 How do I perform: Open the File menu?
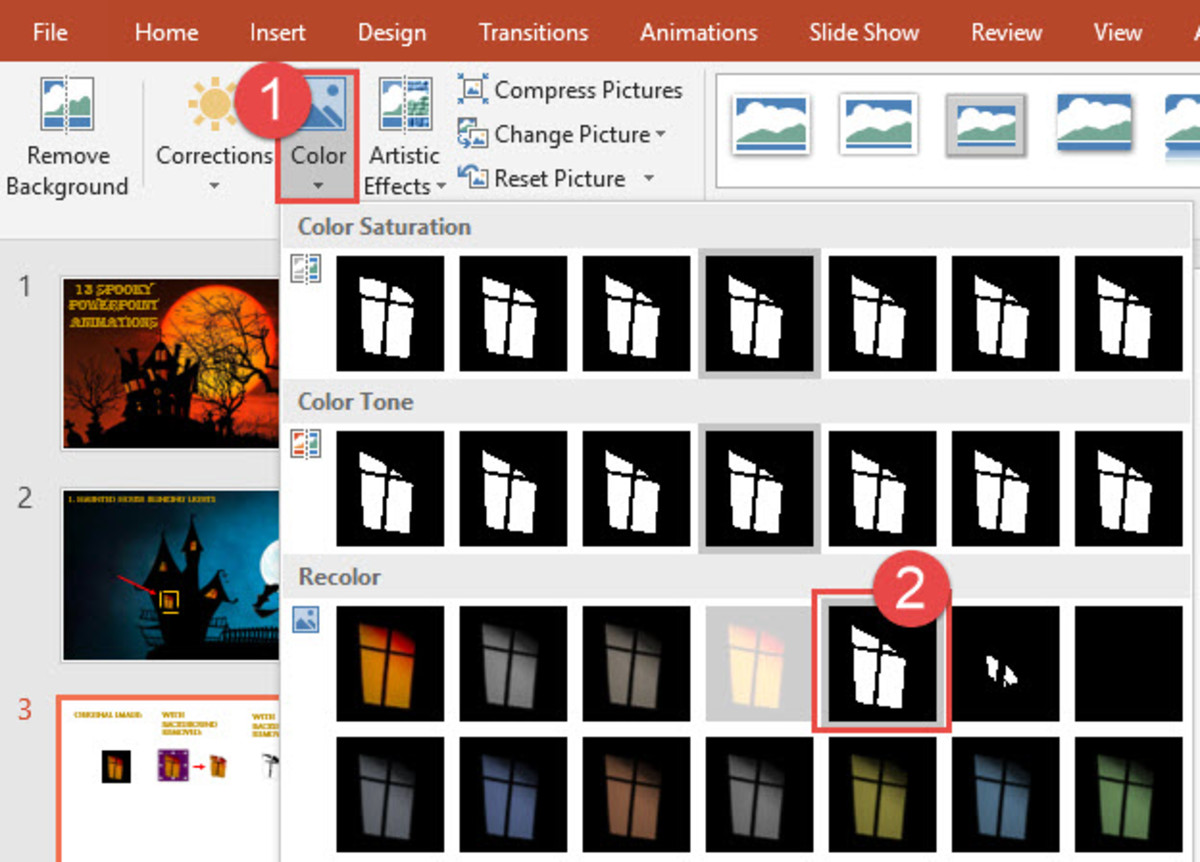click(x=50, y=32)
